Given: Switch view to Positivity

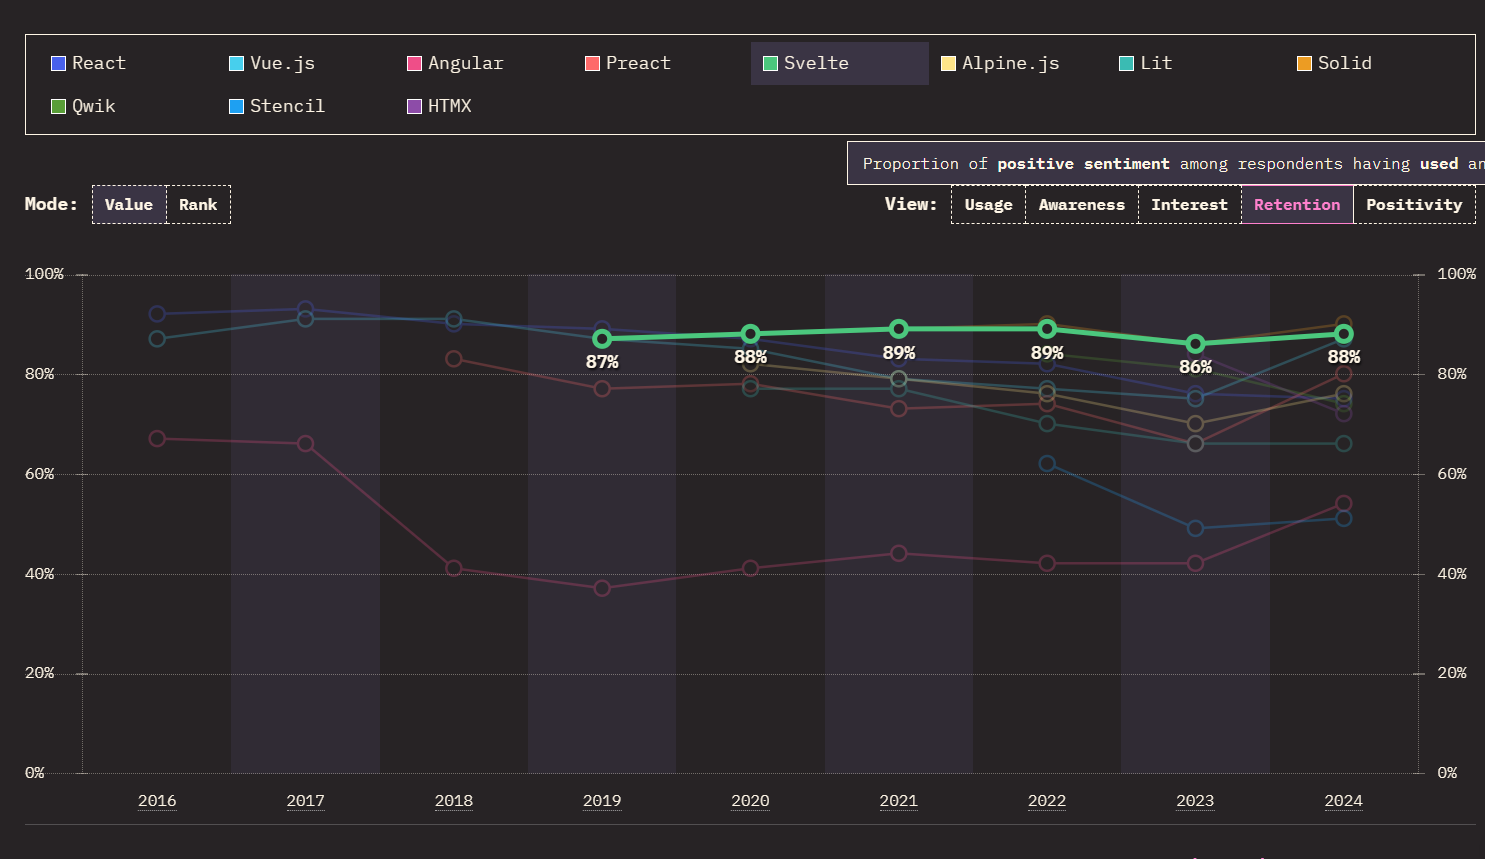Looking at the screenshot, I should 1414,204.
